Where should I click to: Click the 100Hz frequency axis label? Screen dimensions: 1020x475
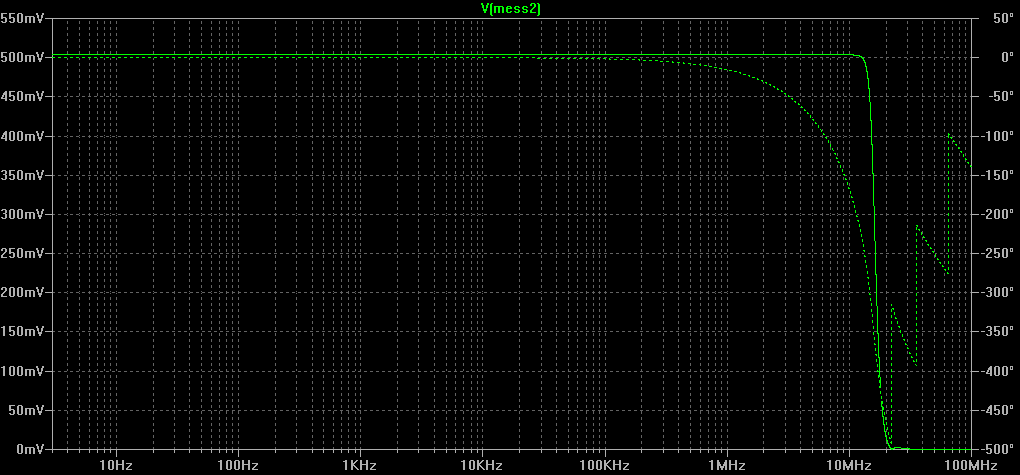238,465
